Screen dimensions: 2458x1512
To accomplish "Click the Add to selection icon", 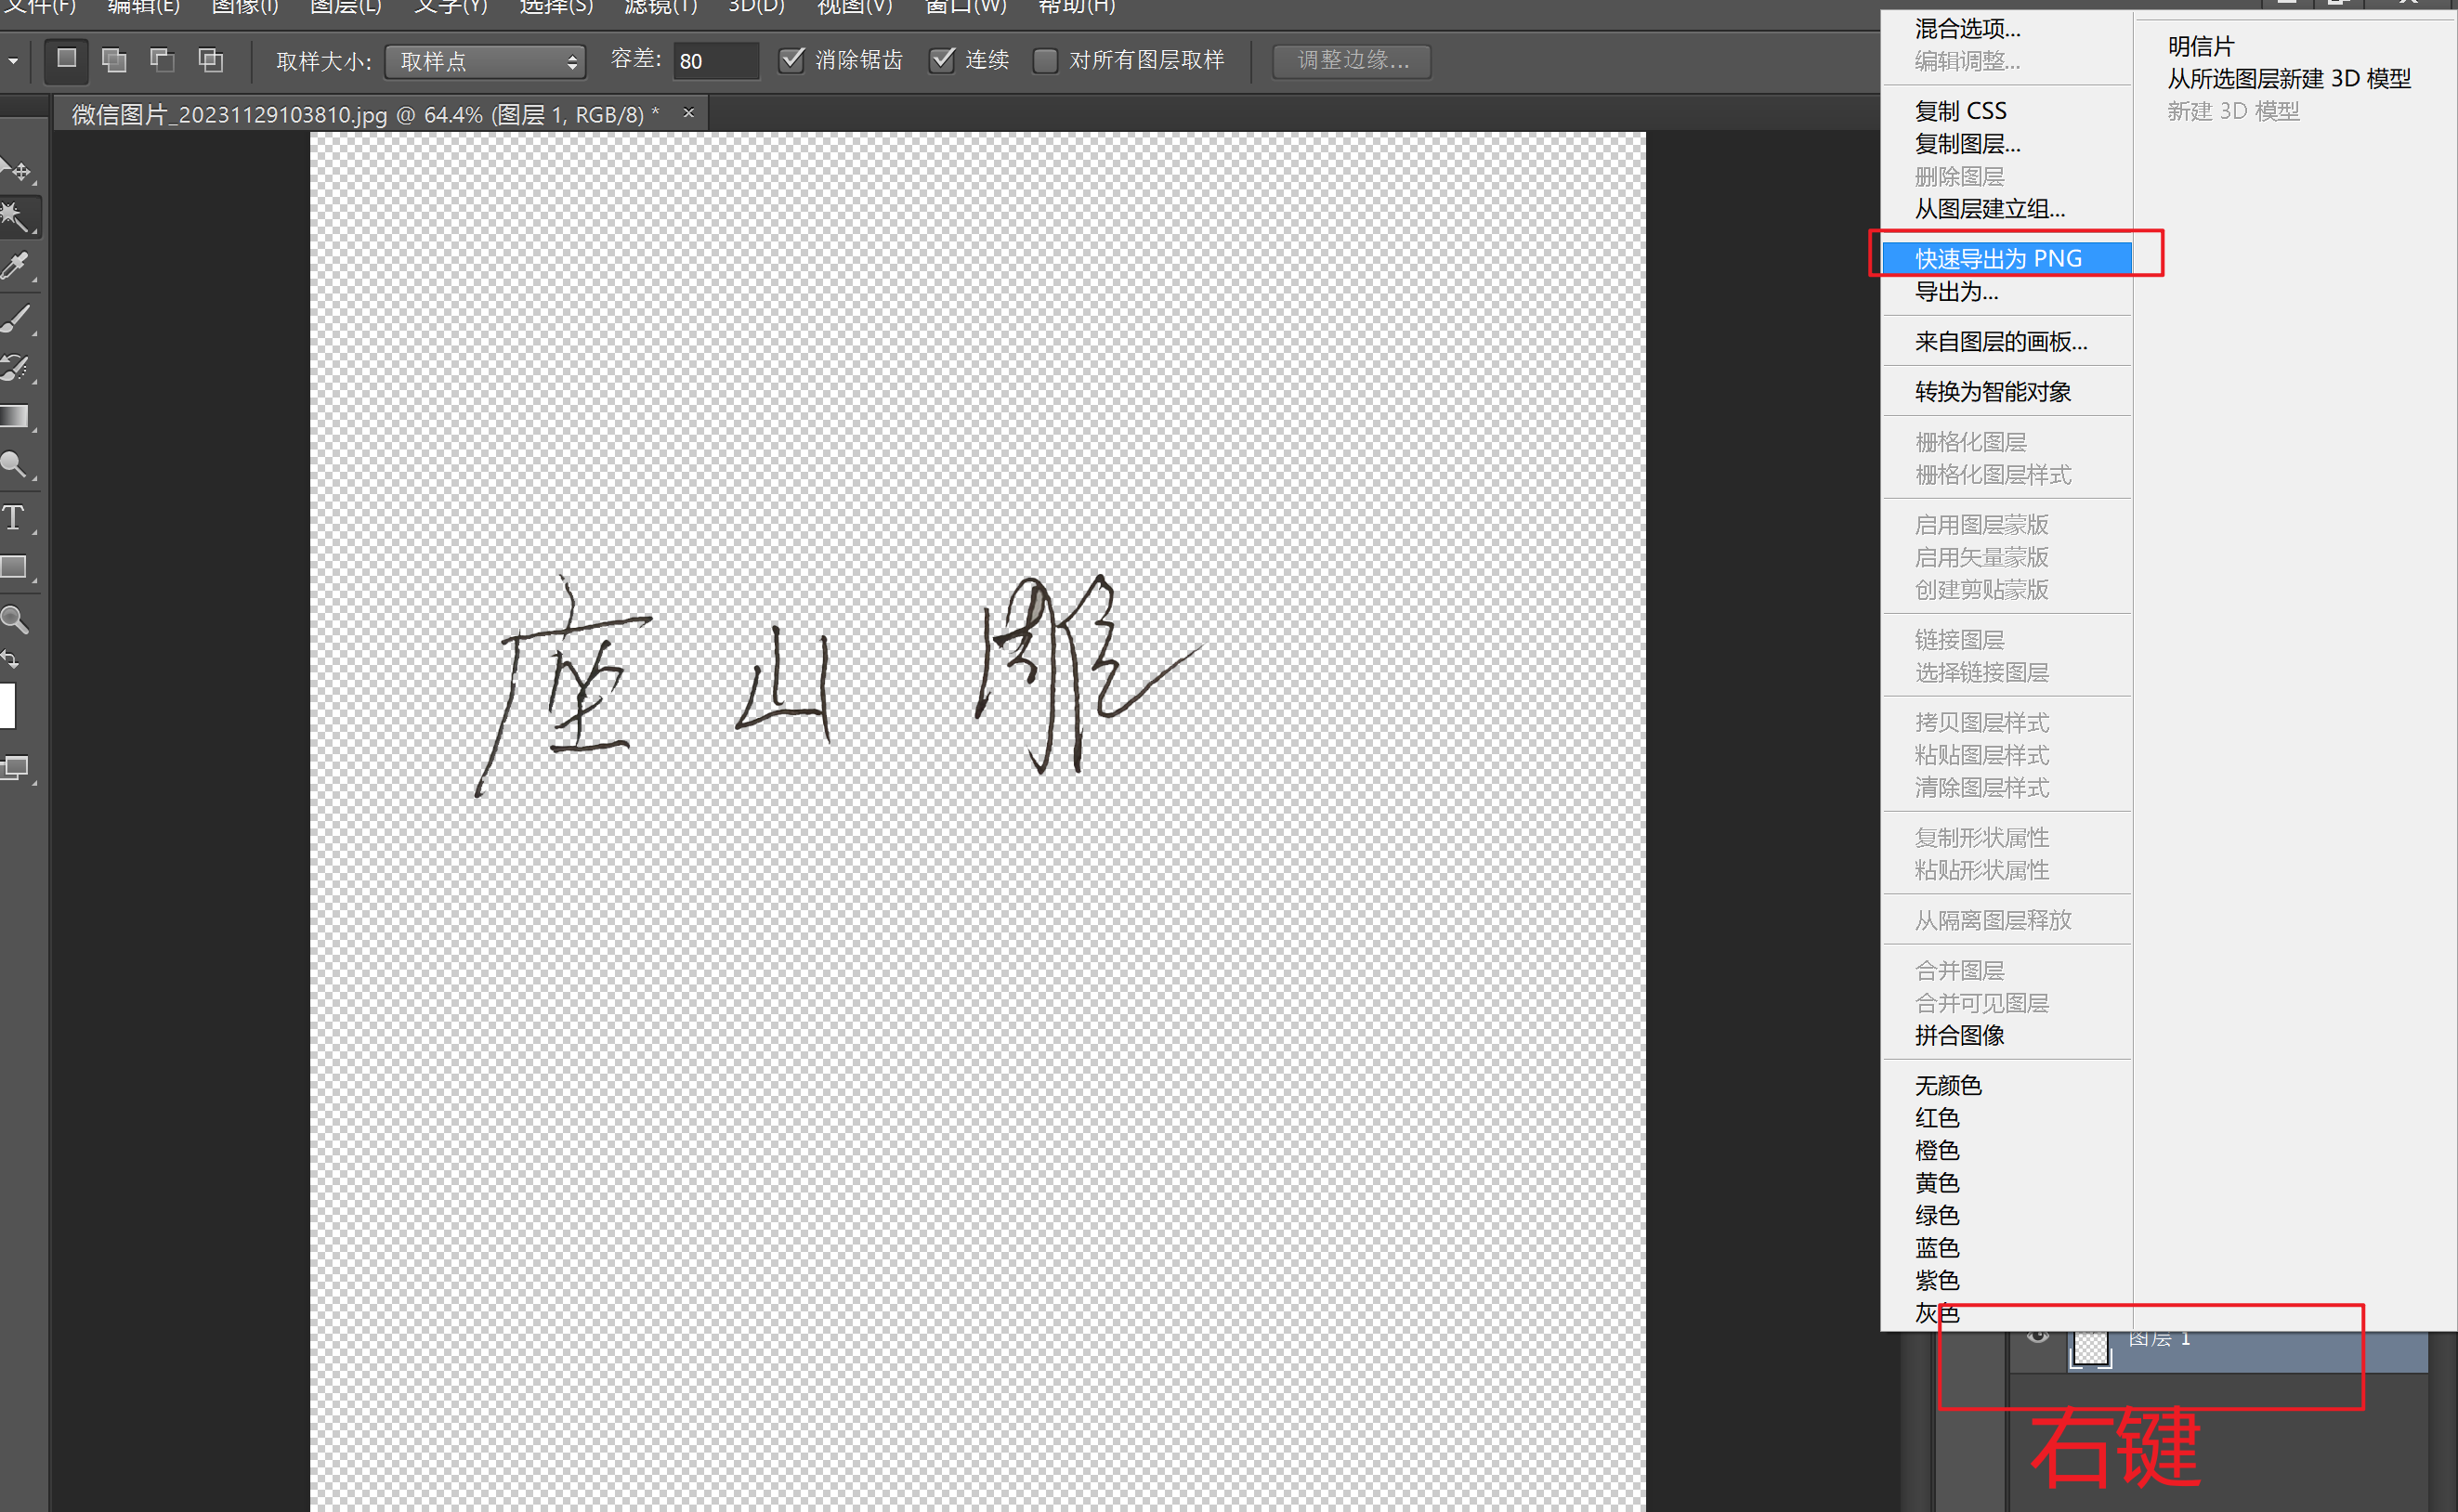I will (x=114, y=61).
